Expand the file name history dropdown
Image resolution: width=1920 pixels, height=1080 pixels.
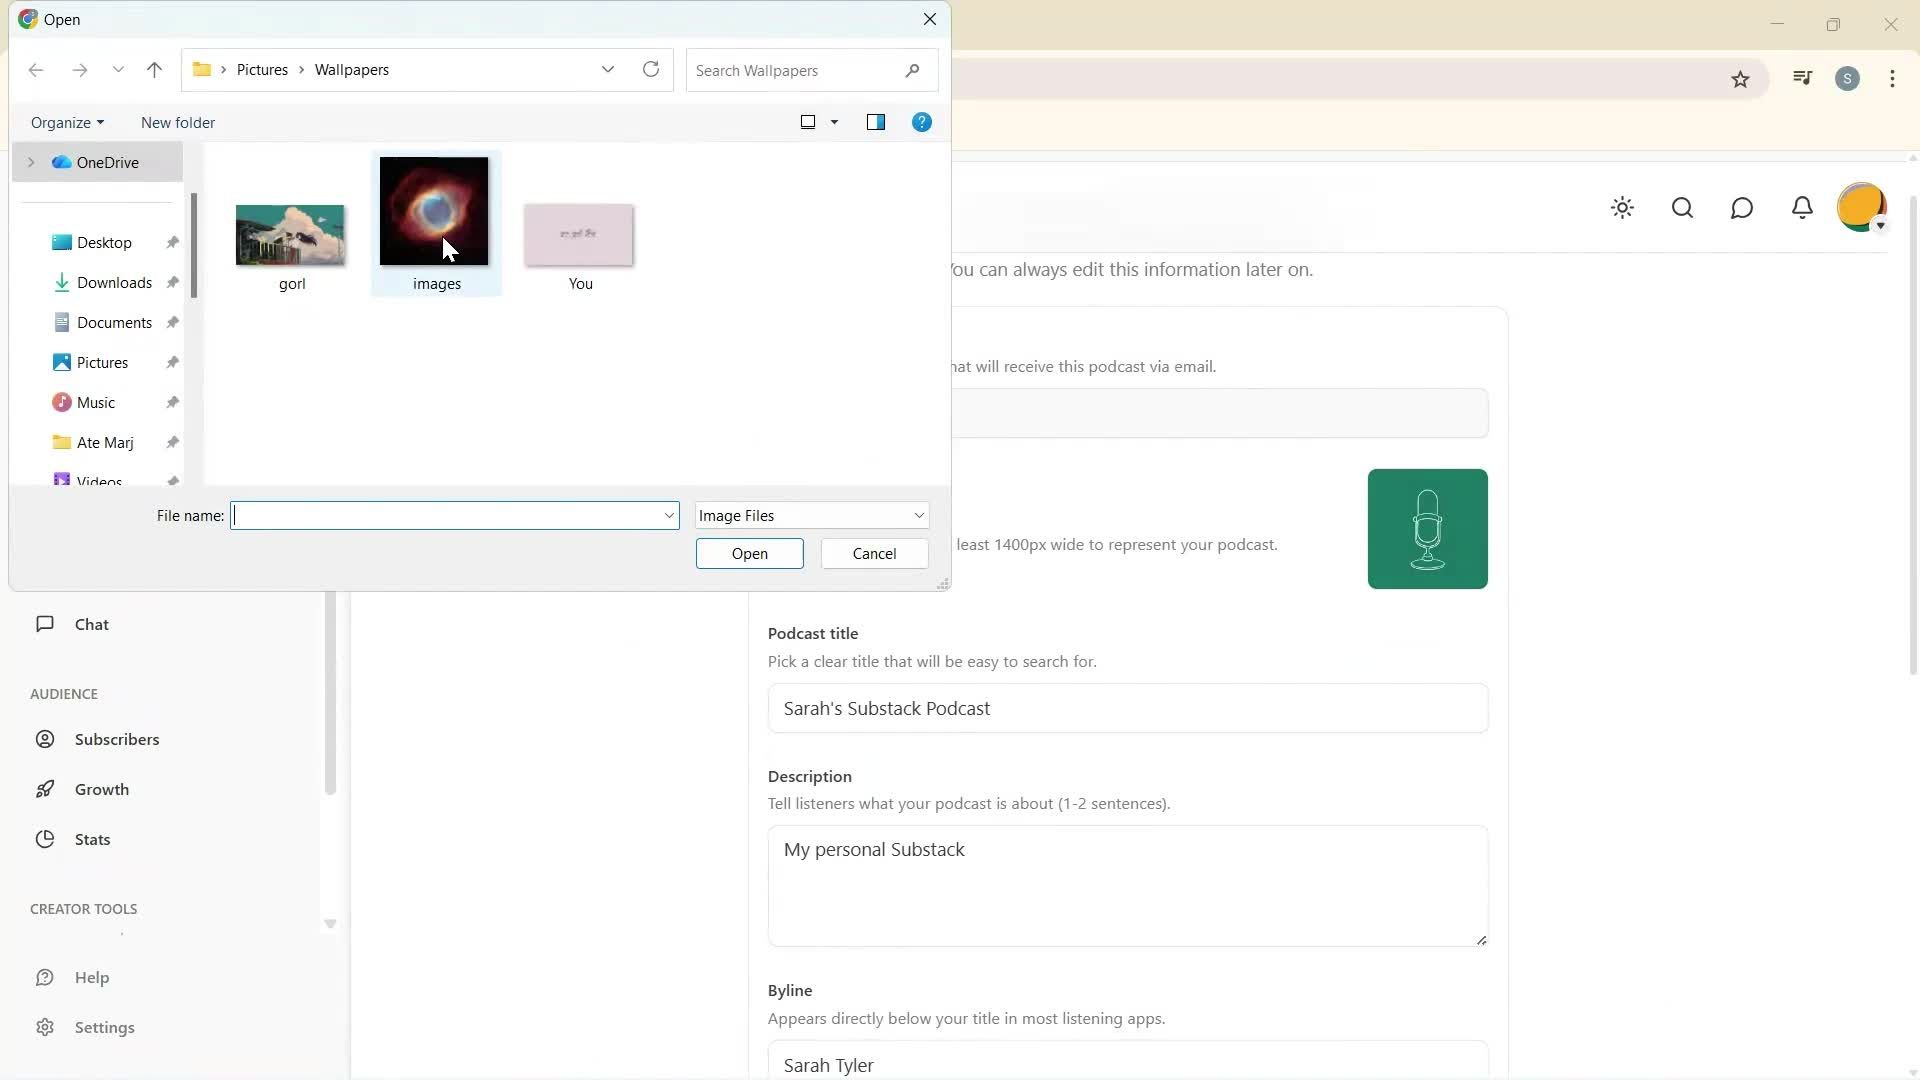[x=668, y=515]
